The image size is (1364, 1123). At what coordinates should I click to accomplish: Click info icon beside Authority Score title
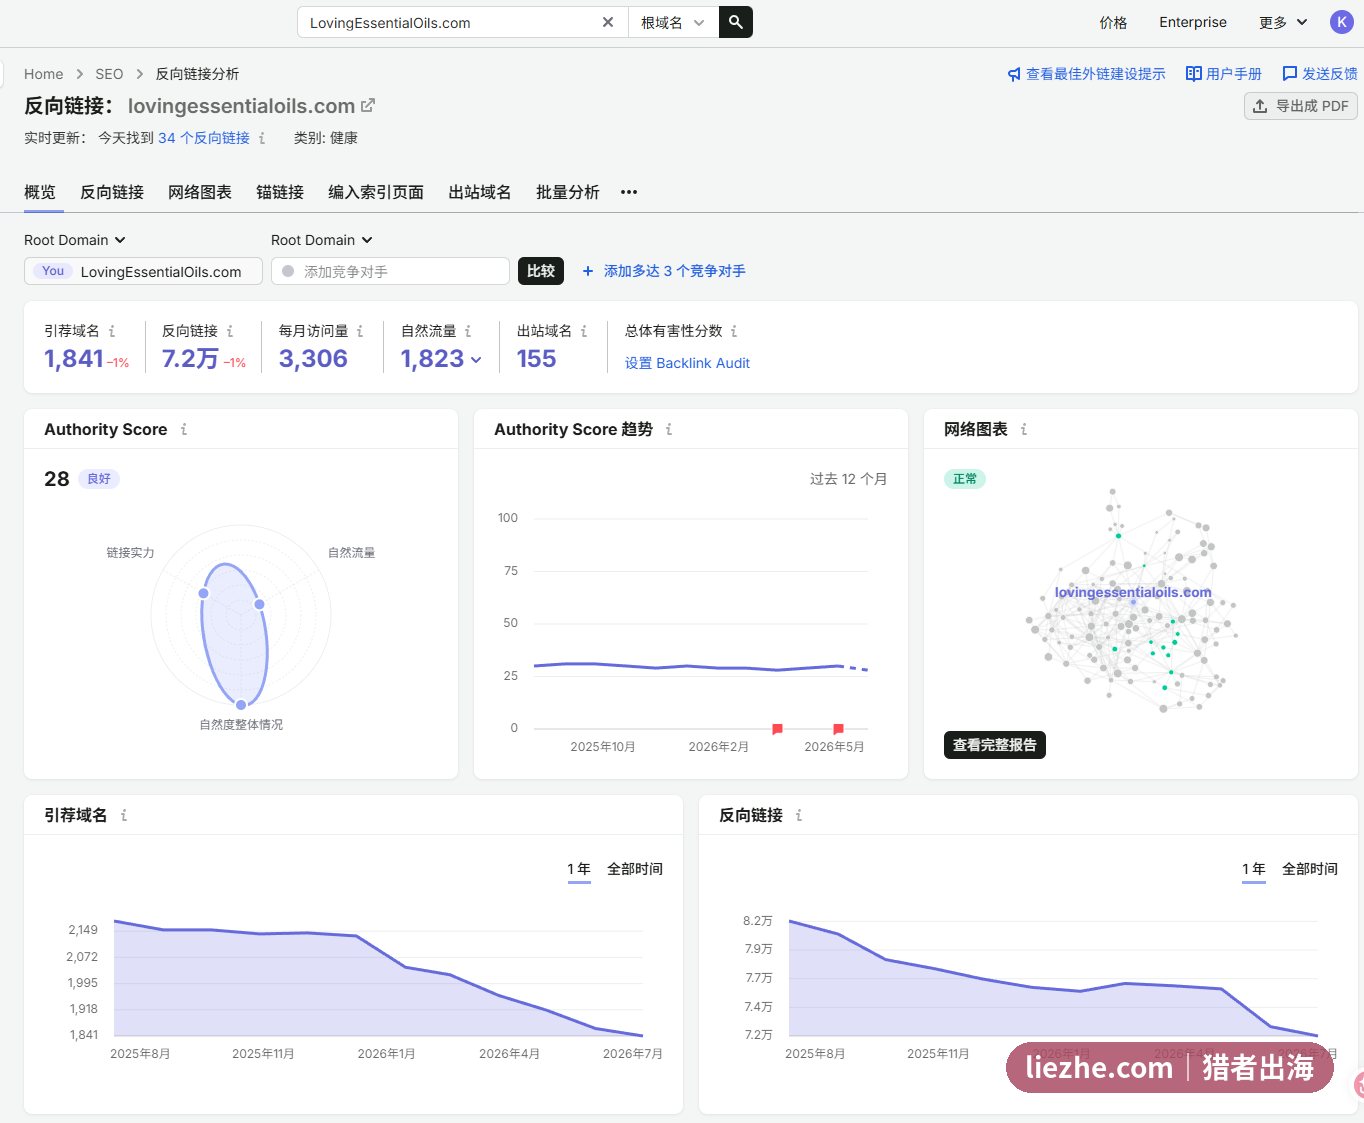[x=184, y=429]
